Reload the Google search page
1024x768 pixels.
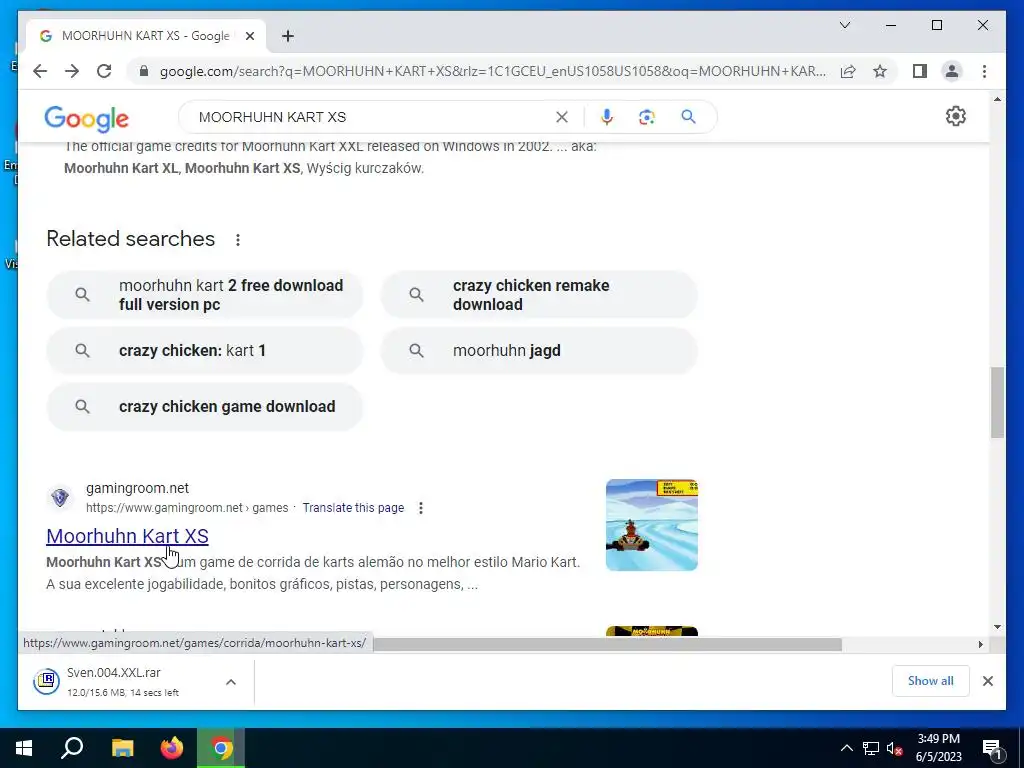tap(104, 71)
